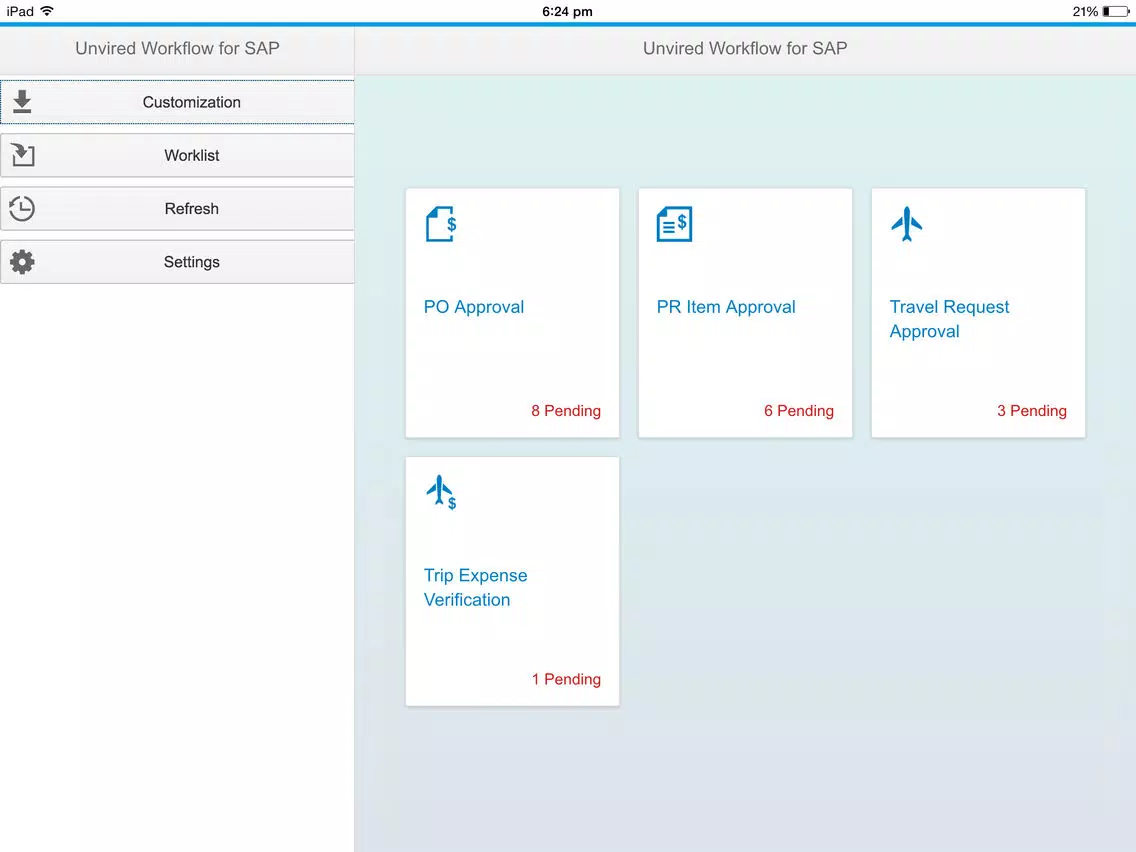1136x852 pixels.
Task: Tap the 6:24 pm clock
Action: pyautogui.click(x=567, y=12)
